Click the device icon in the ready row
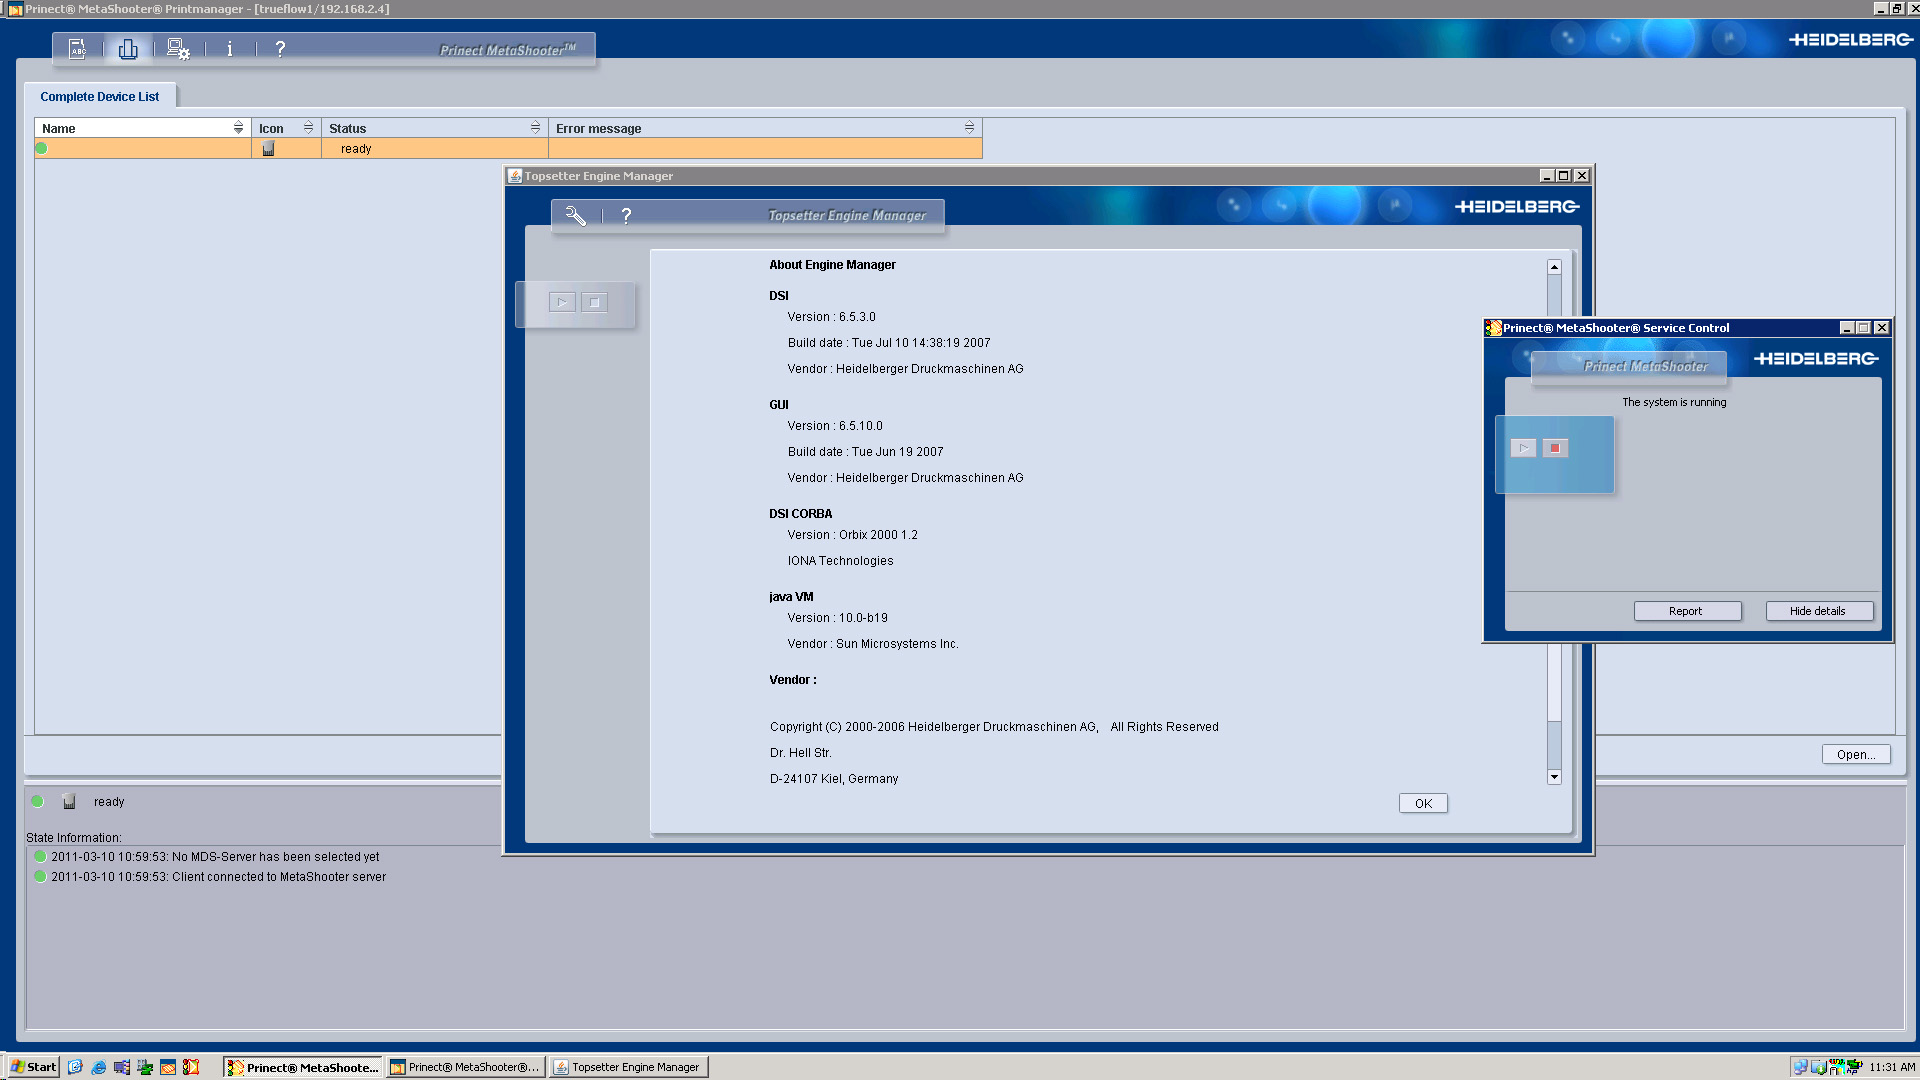The height and width of the screenshot is (1080, 1920). [x=268, y=148]
